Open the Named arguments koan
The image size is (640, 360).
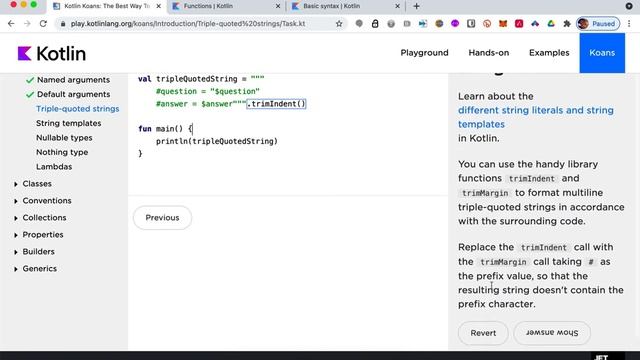click(73, 80)
